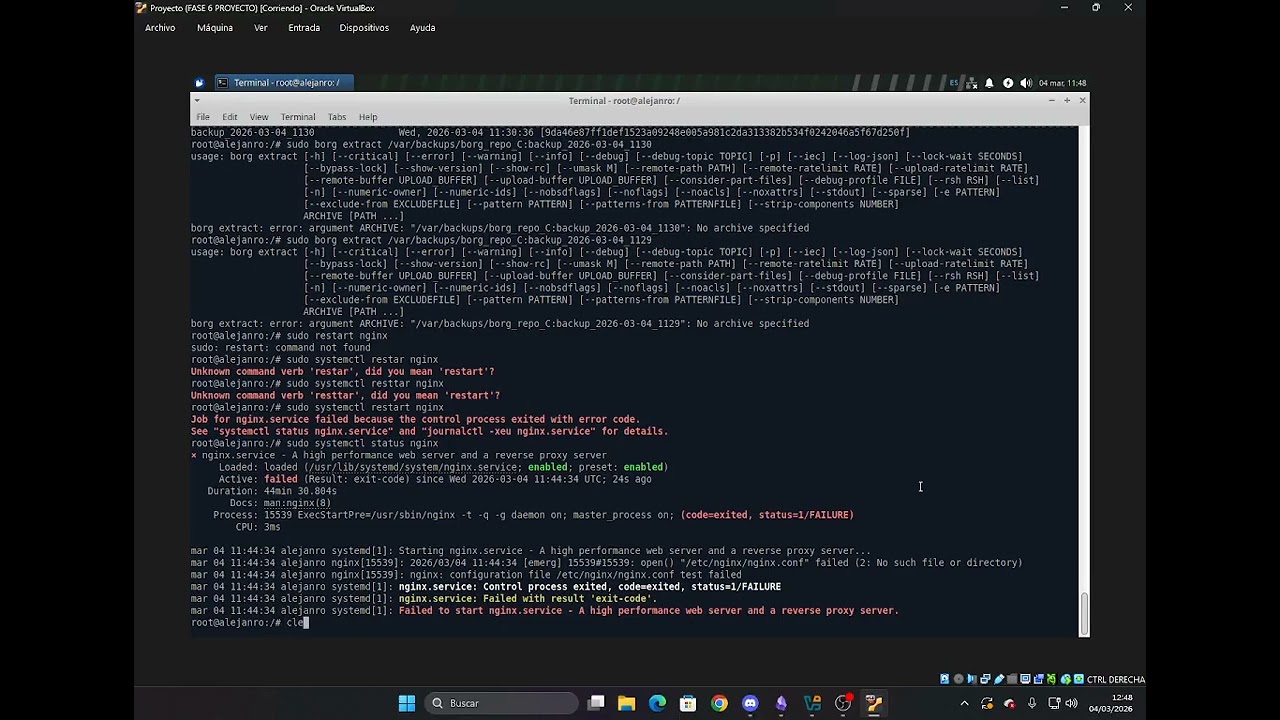Click the terminal vertical scrollbar thumb
1280x720 pixels.
[x=1084, y=613]
